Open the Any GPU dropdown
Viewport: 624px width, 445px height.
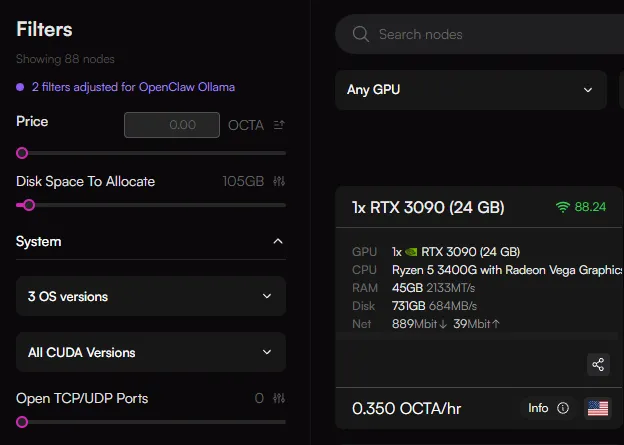click(471, 90)
